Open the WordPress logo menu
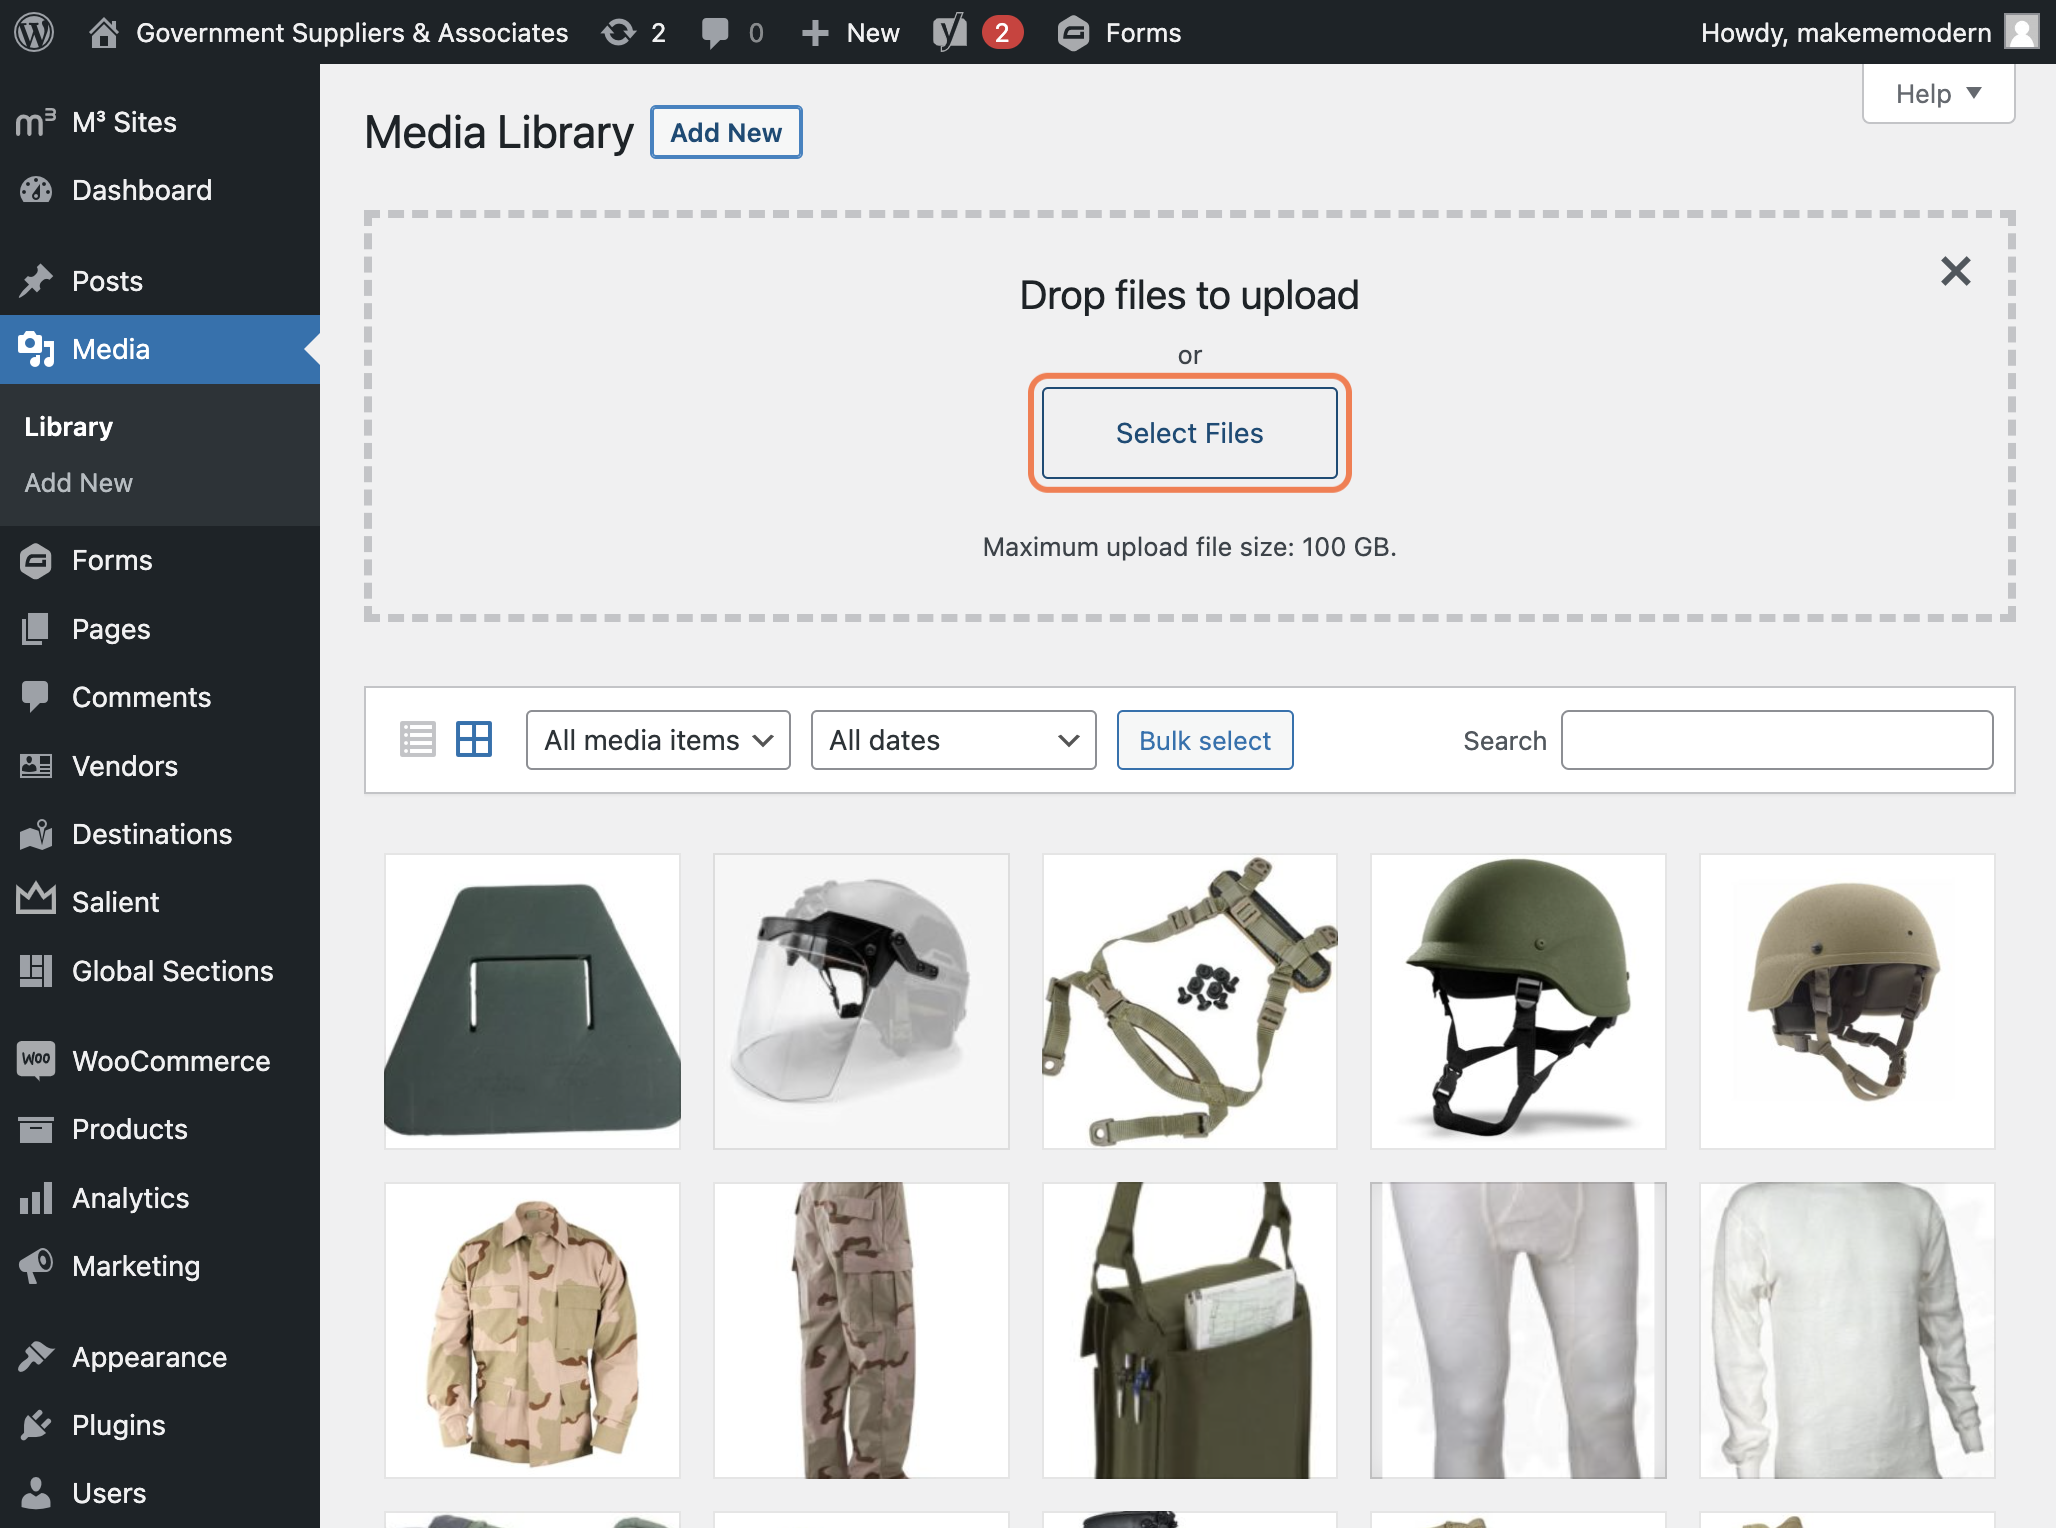 point(34,32)
